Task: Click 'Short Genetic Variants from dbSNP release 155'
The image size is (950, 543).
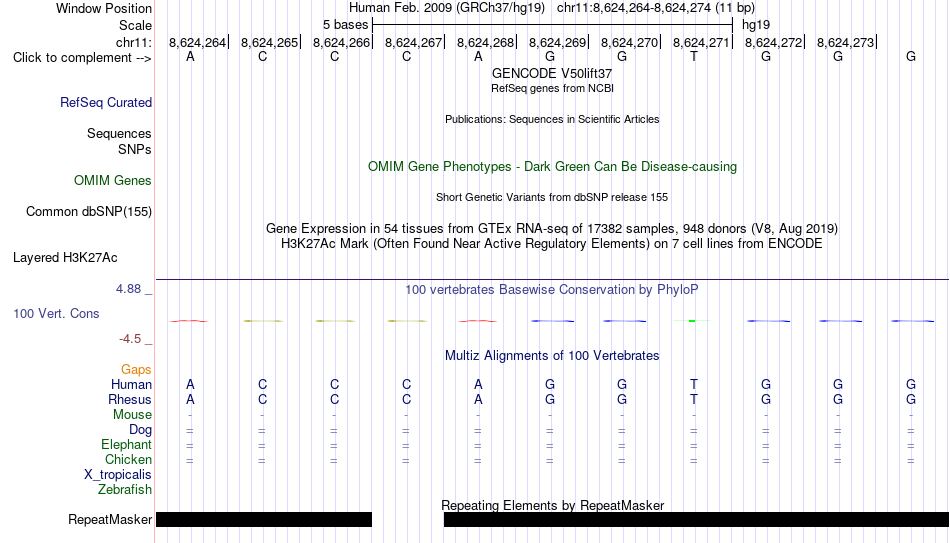Action: [x=552, y=198]
